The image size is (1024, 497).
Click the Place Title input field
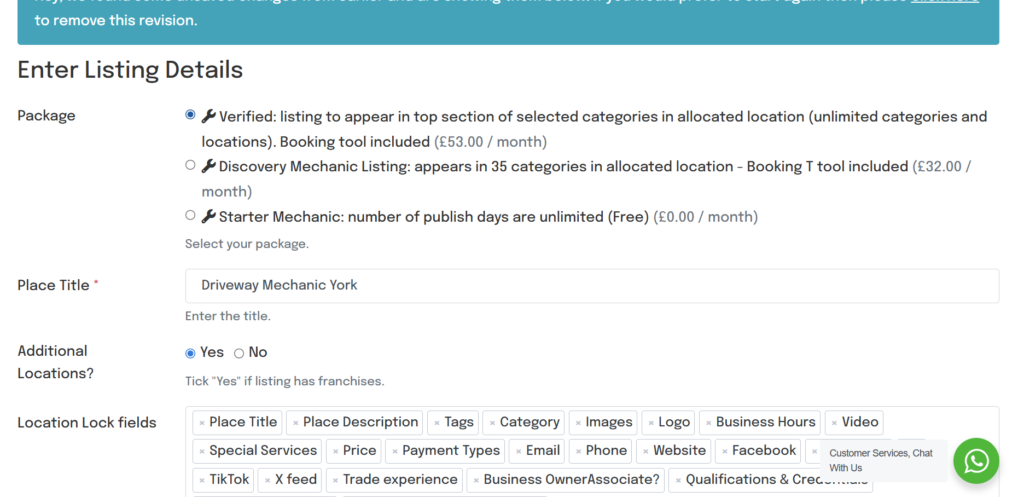591,286
